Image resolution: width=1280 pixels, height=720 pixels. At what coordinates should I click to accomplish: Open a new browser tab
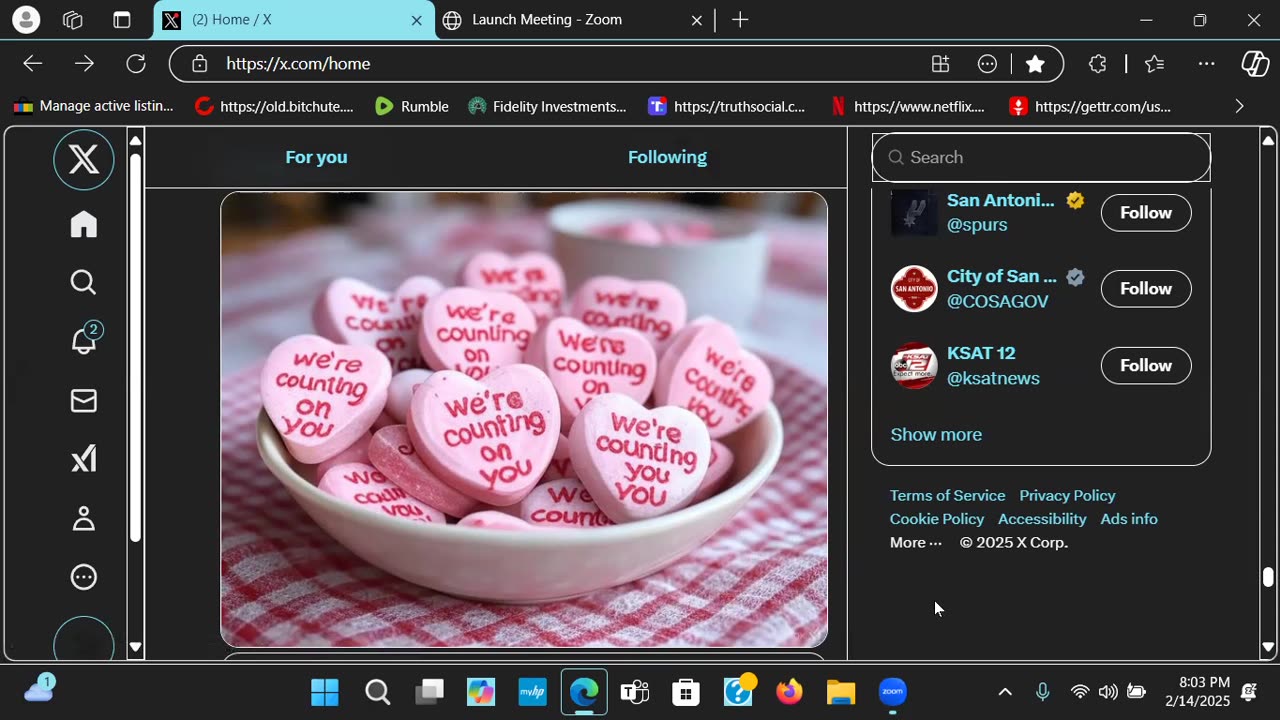pos(740,20)
